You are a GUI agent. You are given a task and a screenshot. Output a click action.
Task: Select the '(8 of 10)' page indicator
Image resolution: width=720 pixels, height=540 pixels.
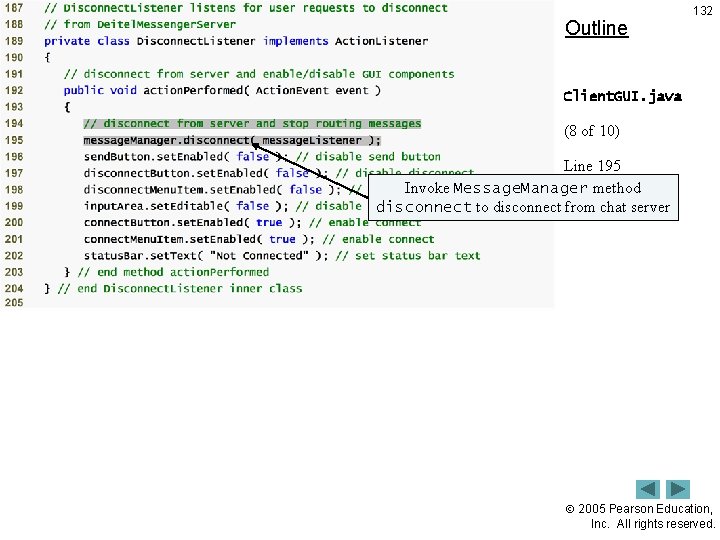tap(591, 131)
